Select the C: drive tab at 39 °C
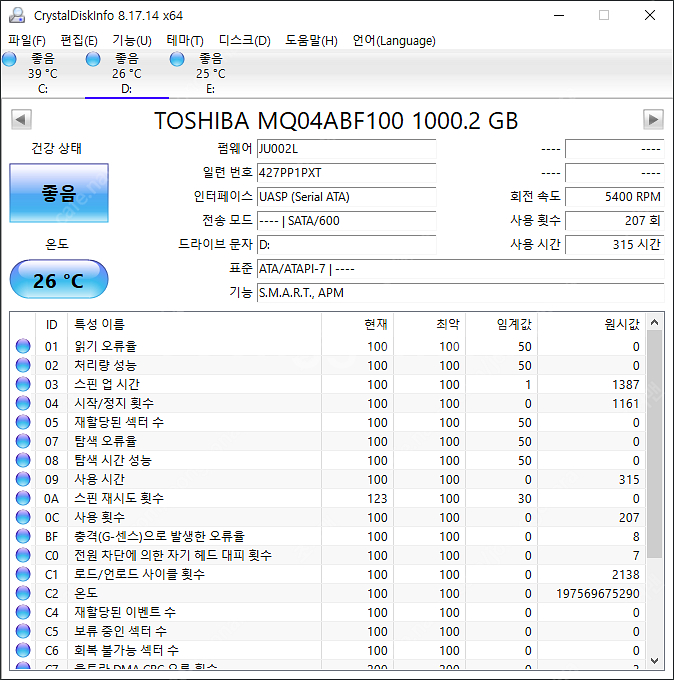 point(43,74)
